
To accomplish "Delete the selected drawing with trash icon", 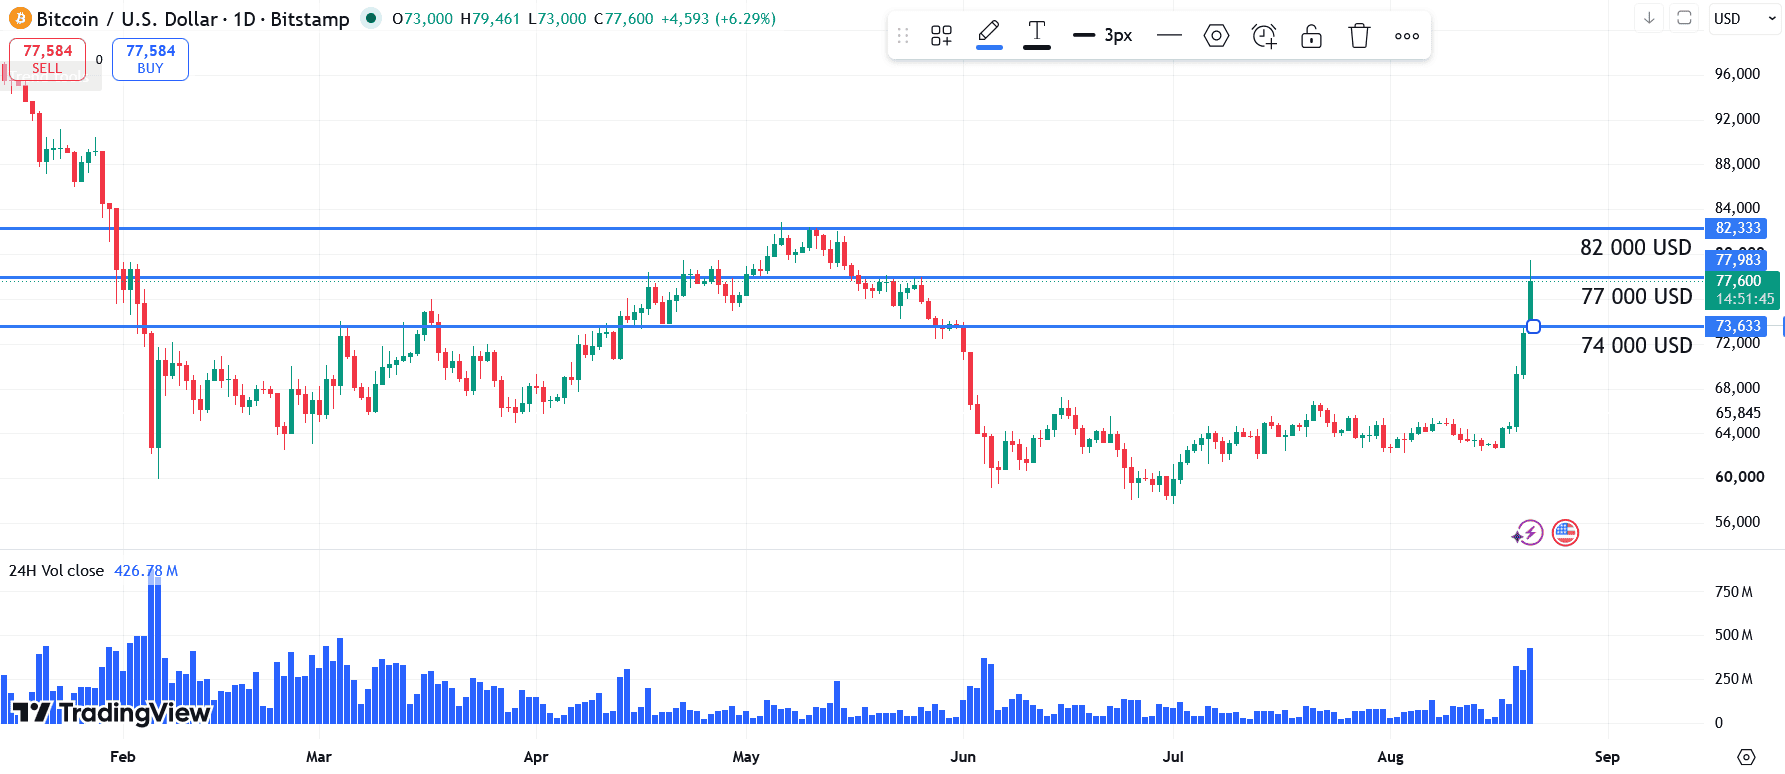I will 1359,36.
